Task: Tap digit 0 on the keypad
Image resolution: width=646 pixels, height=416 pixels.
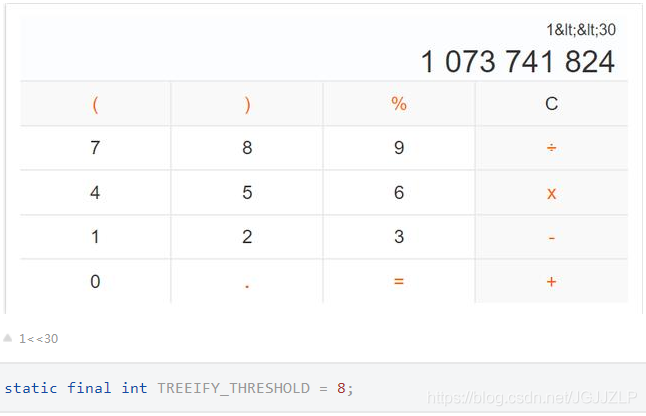Action: coord(95,282)
